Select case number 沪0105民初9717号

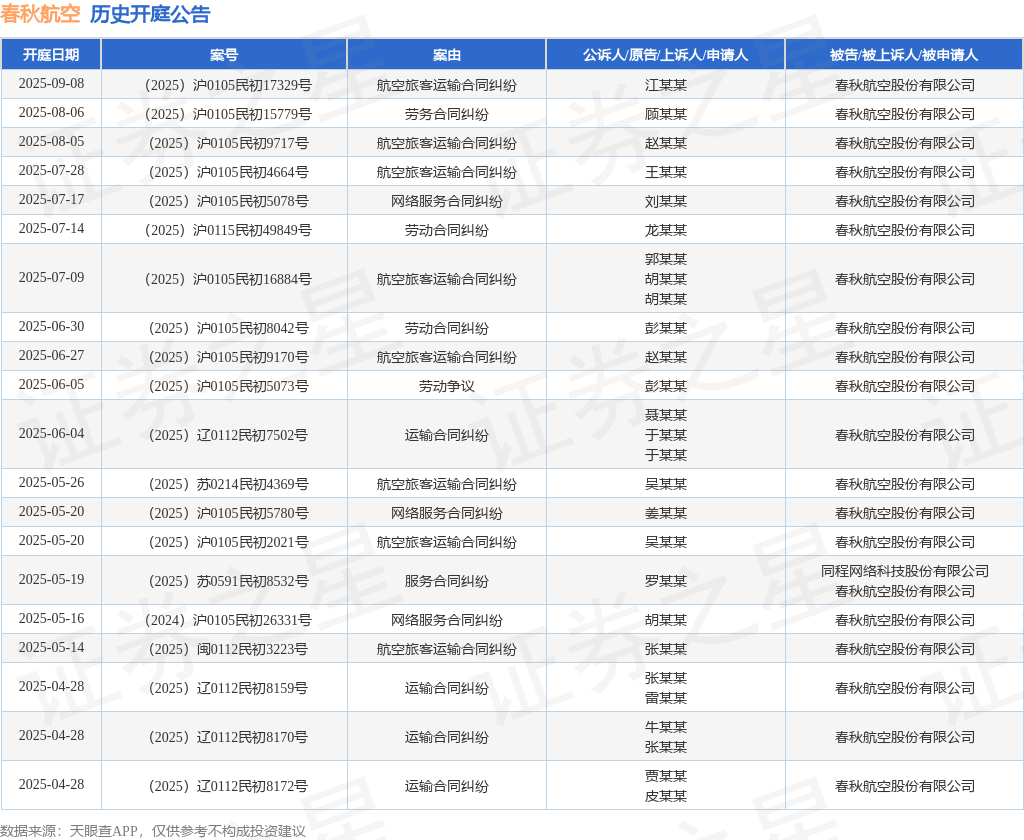coord(229,143)
